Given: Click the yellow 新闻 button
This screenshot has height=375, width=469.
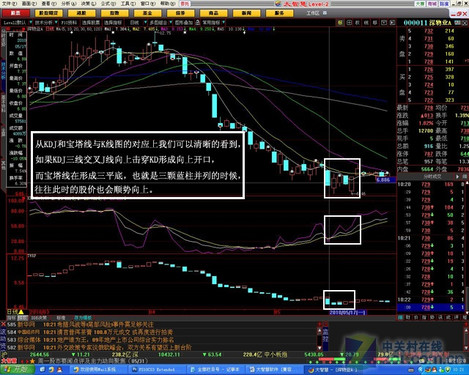Looking at the screenshot, I should coord(246,13).
